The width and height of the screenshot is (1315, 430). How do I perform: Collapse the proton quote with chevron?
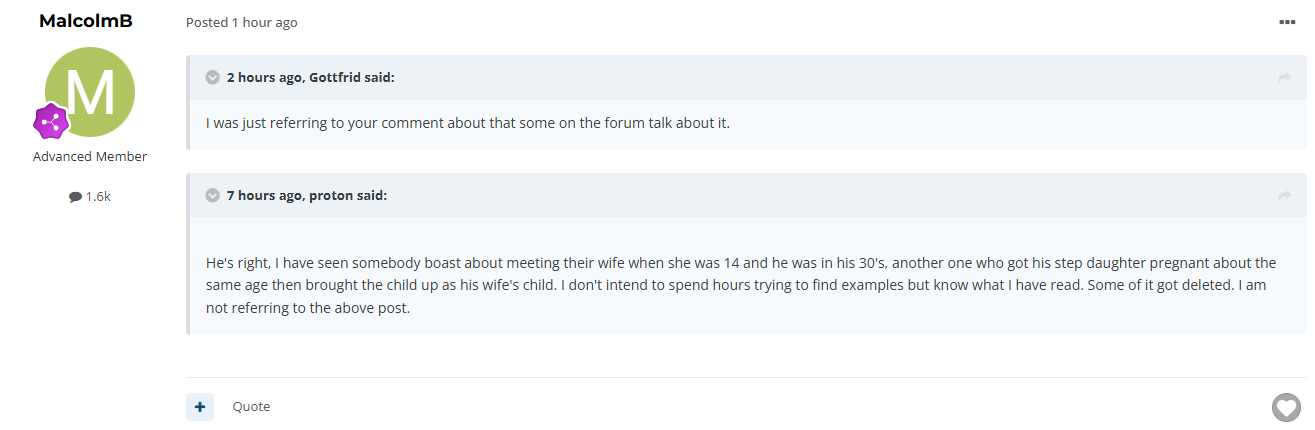tap(213, 196)
